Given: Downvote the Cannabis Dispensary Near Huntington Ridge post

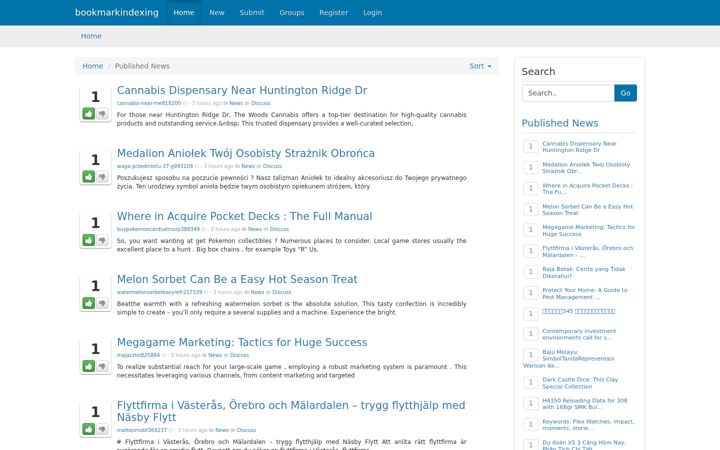Looking at the screenshot, I should tap(102, 113).
